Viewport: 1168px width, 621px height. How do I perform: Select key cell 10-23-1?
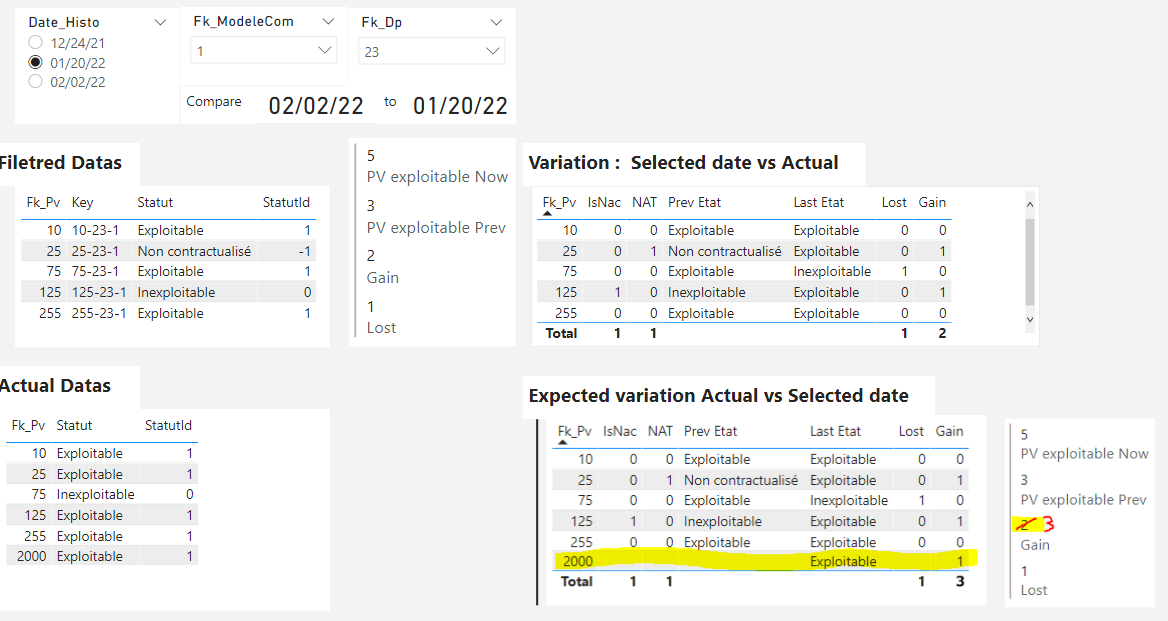coord(95,230)
